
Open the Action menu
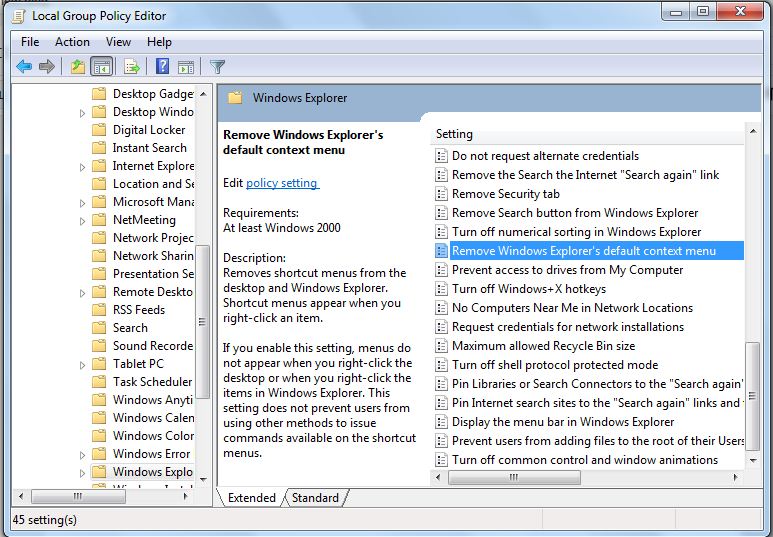(72, 42)
